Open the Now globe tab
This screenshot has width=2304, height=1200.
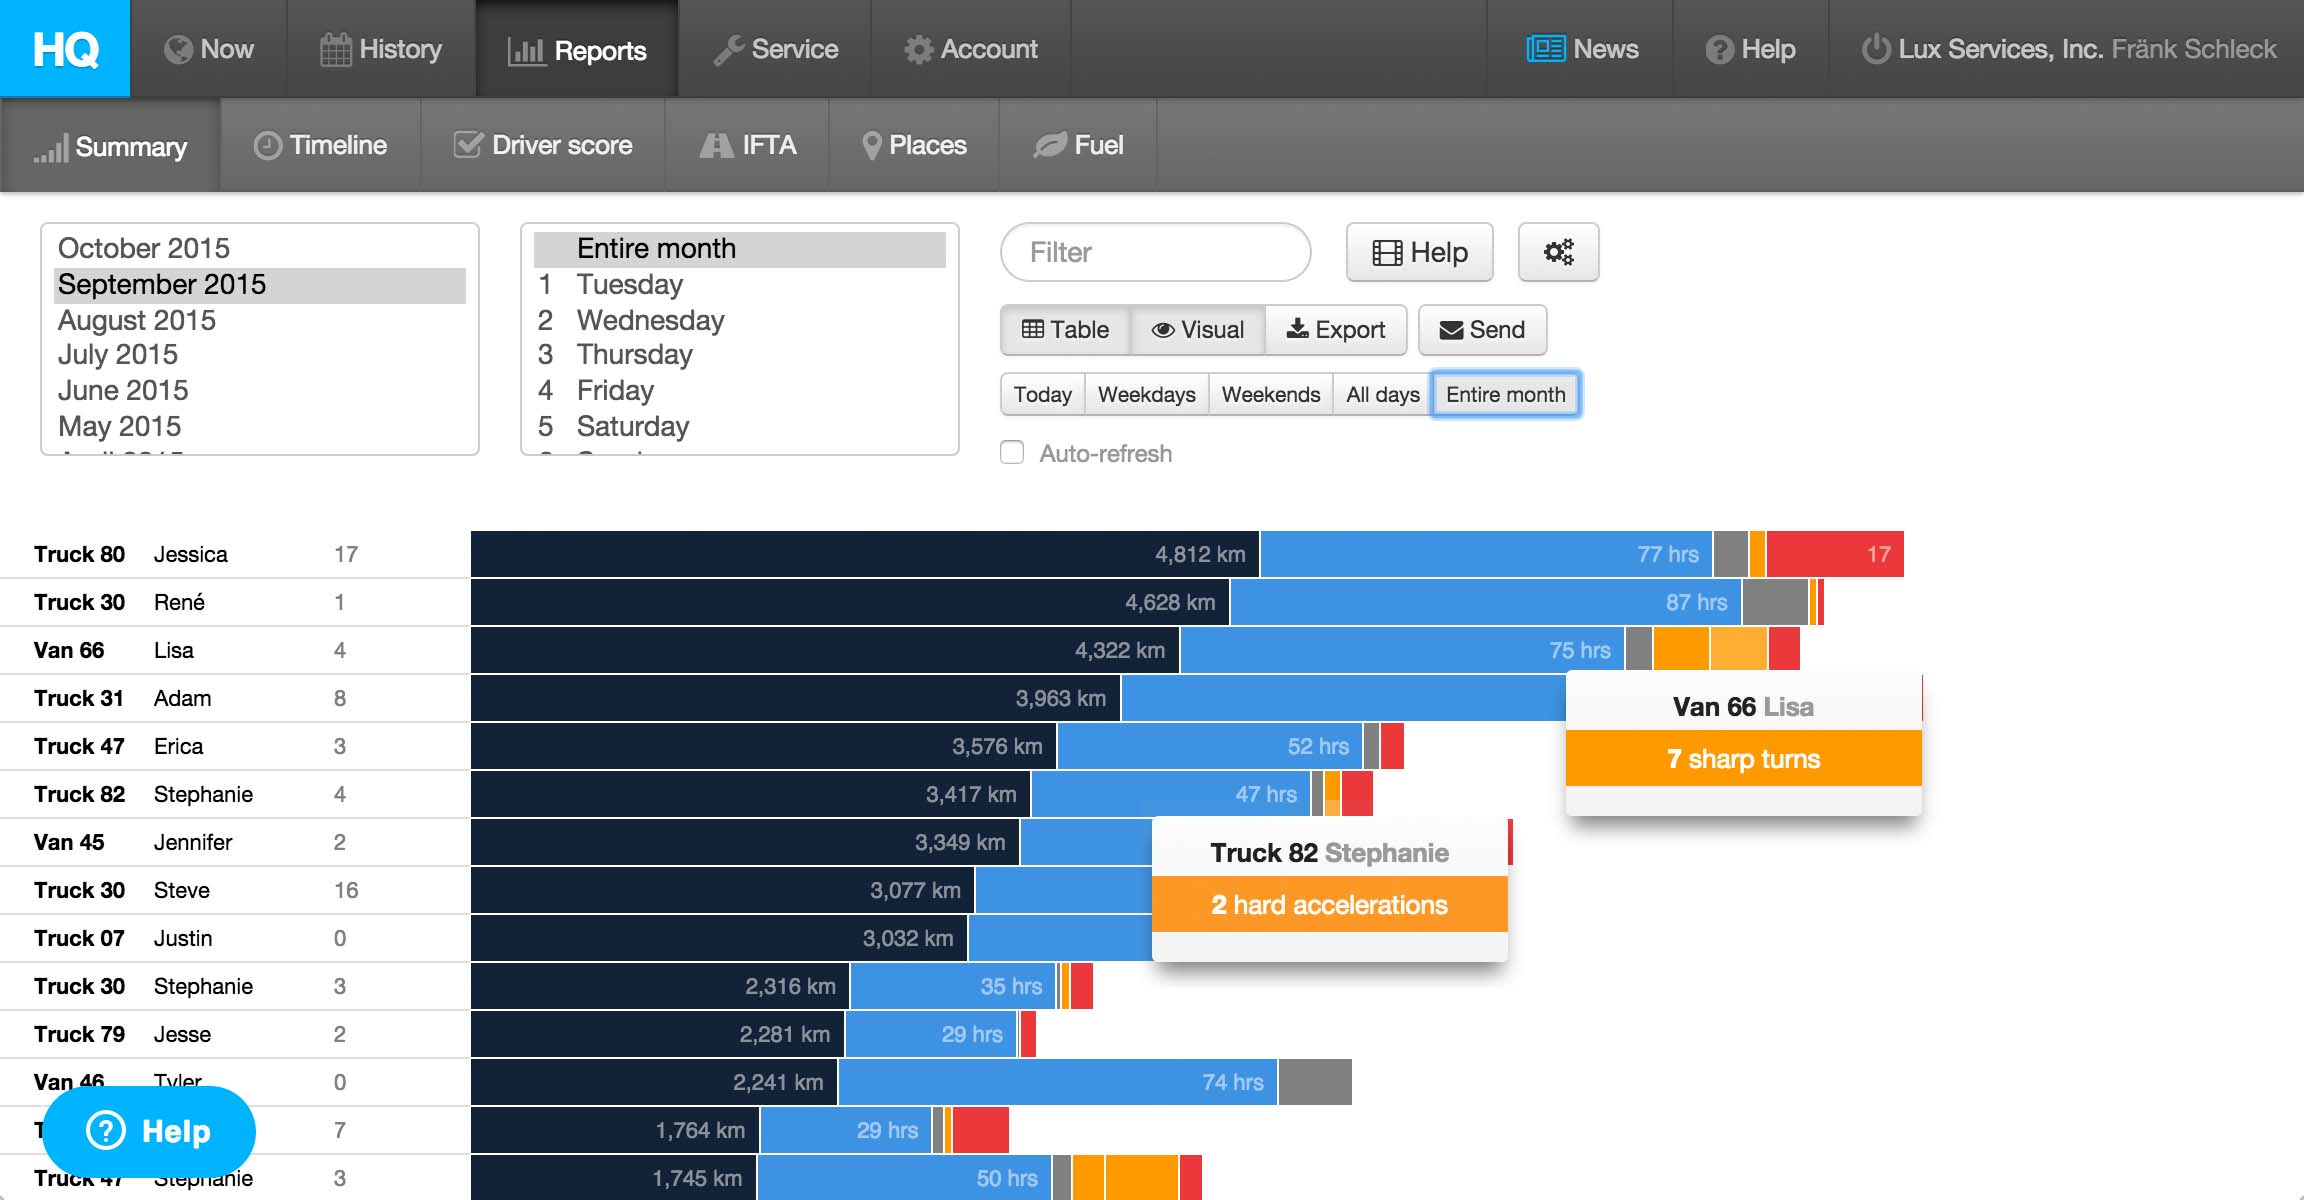[x=209, y=49]
